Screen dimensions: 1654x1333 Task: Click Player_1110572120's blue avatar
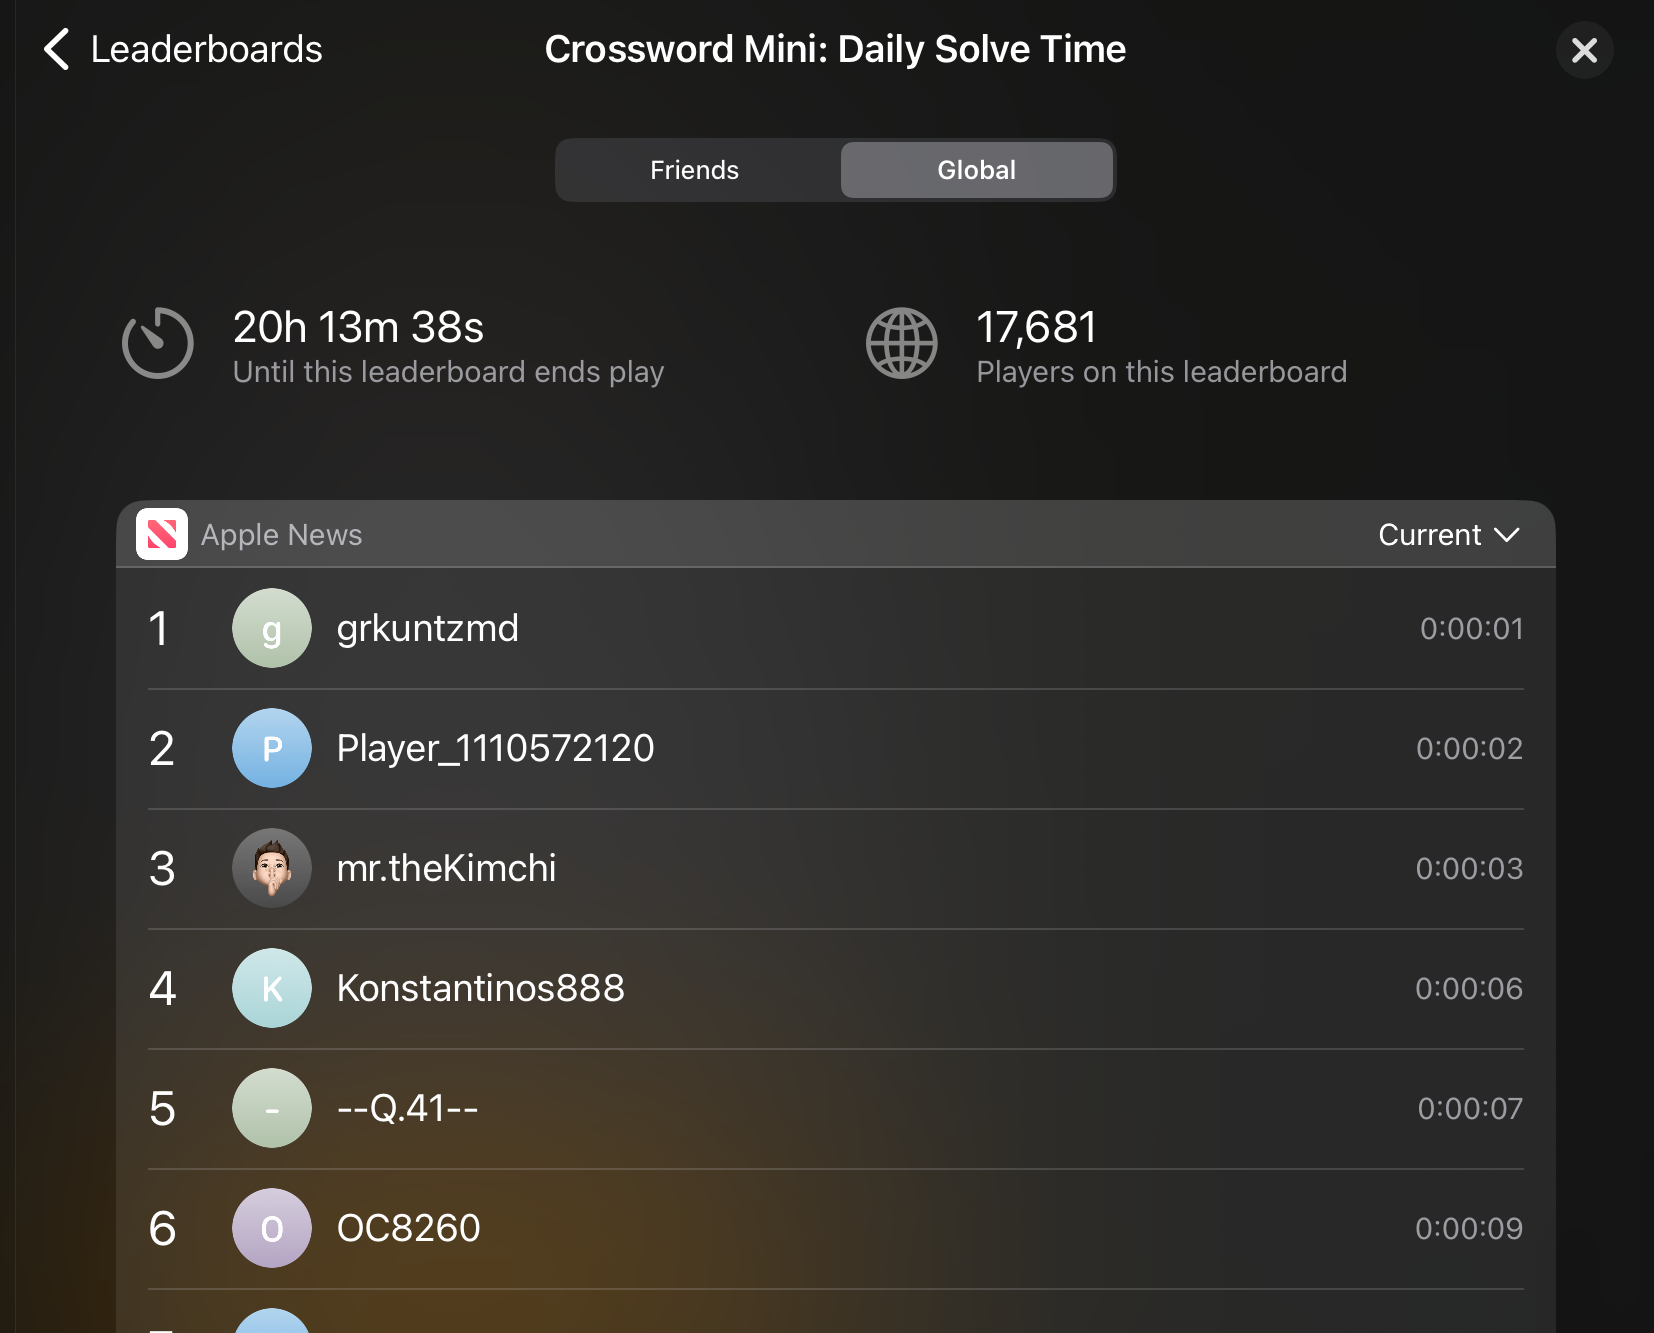271,748
